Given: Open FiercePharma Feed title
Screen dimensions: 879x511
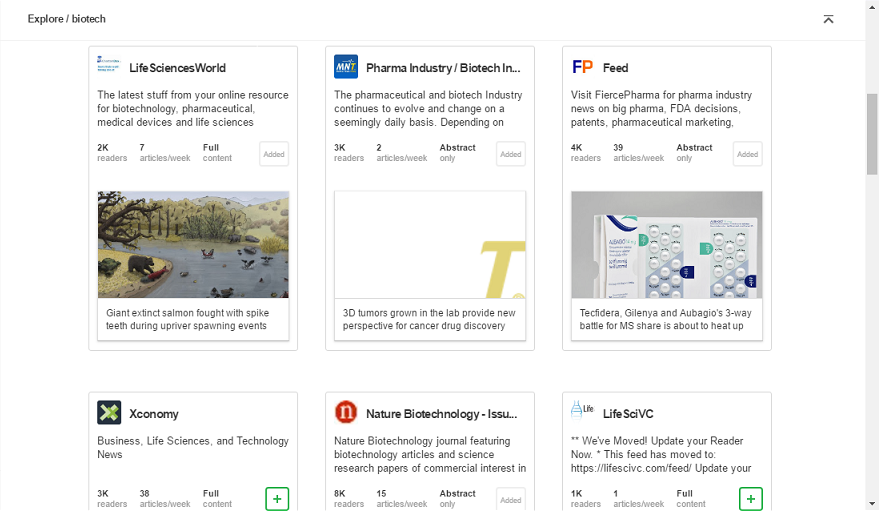Looking at the screenshot, I should [x=615, y=68].
